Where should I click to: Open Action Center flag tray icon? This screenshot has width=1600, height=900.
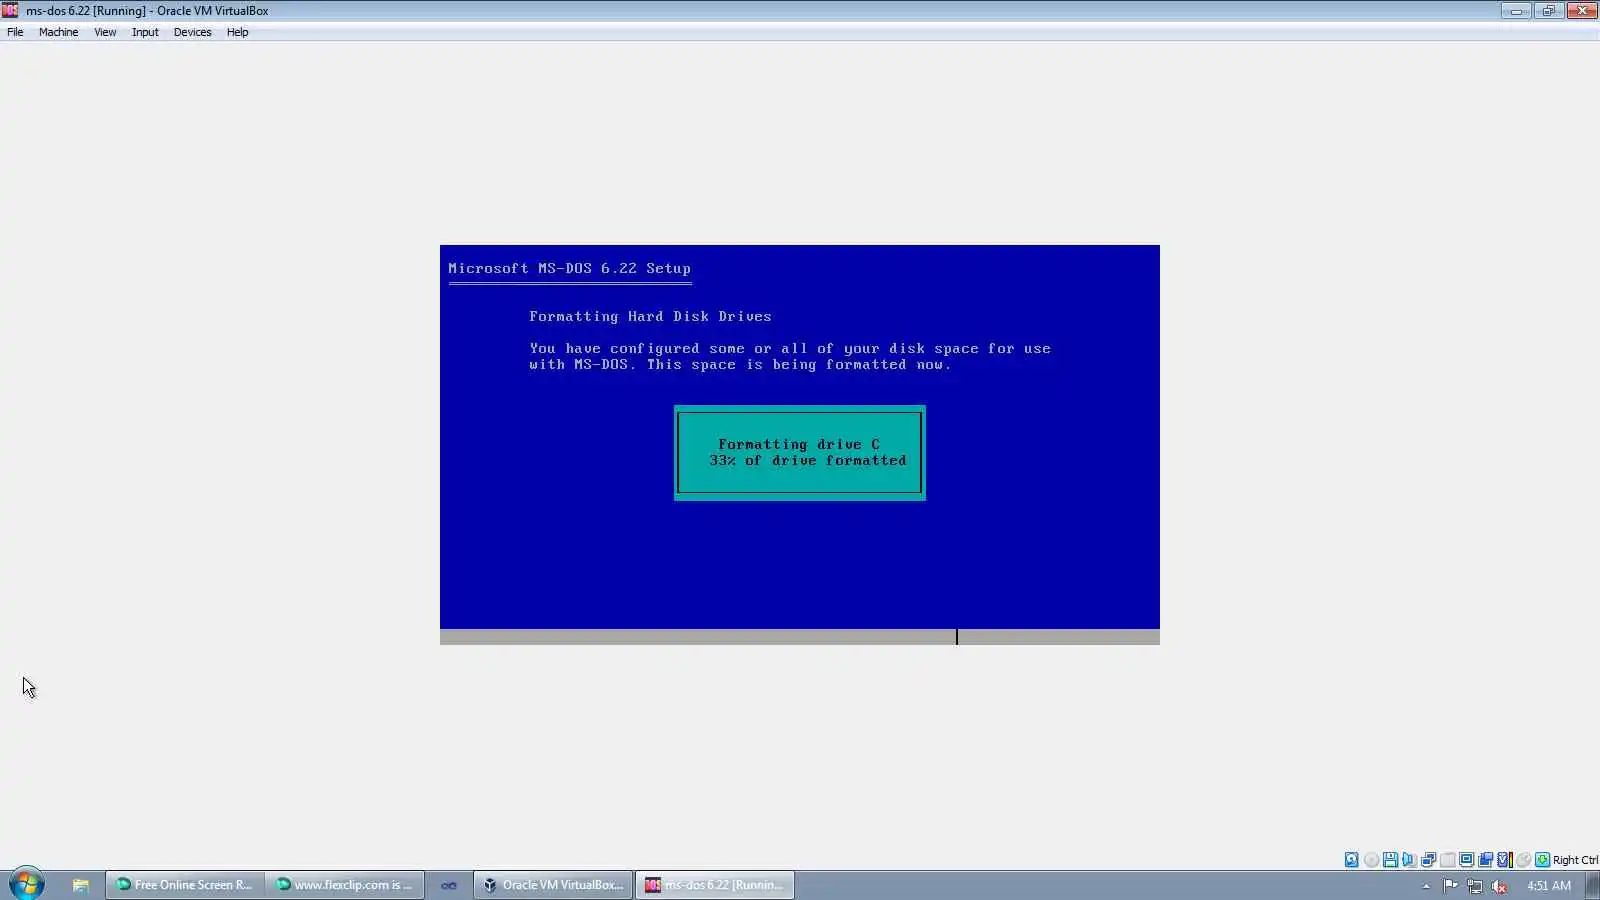pyautogui.click(x=1450, y=886)
